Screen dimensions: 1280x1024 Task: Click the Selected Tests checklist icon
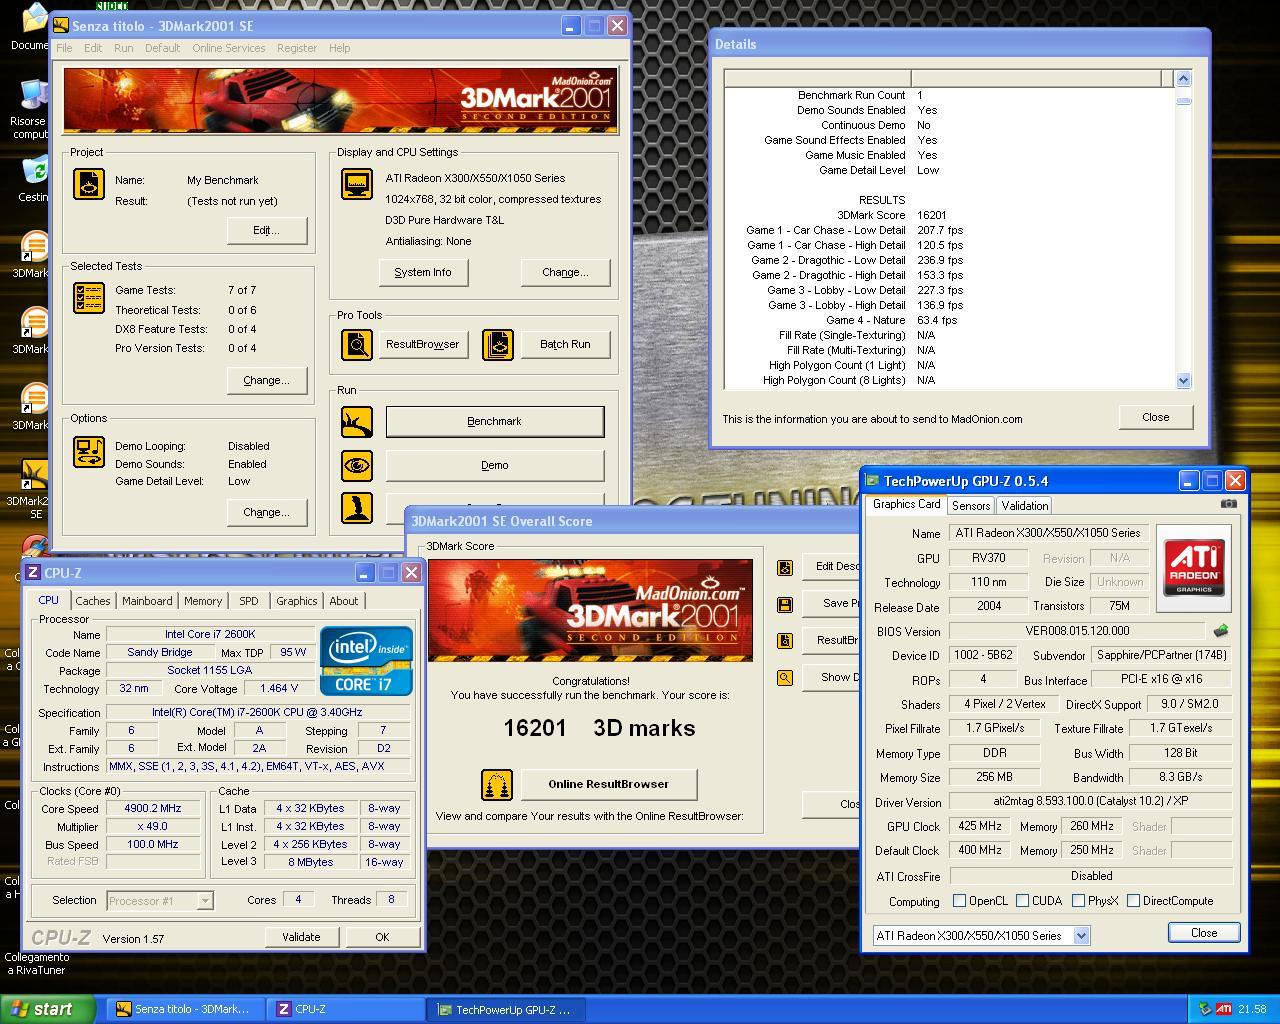coord(89,298)
